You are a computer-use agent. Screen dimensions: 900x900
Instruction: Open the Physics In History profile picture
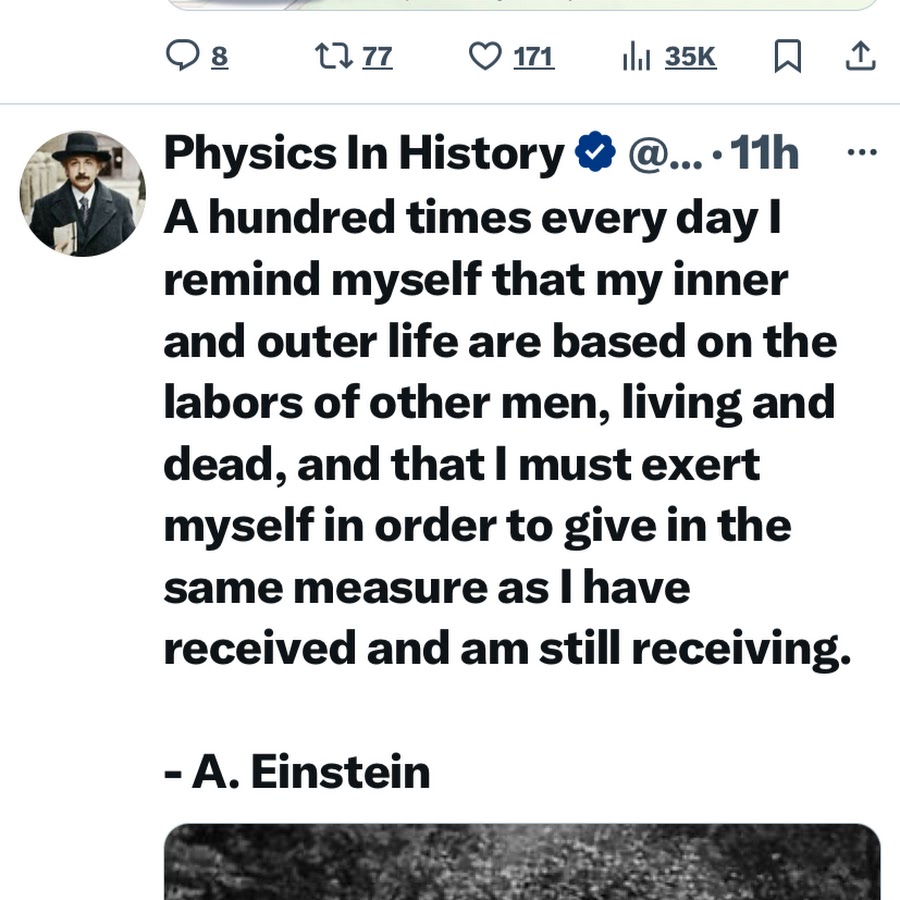[x=83, y=193]
